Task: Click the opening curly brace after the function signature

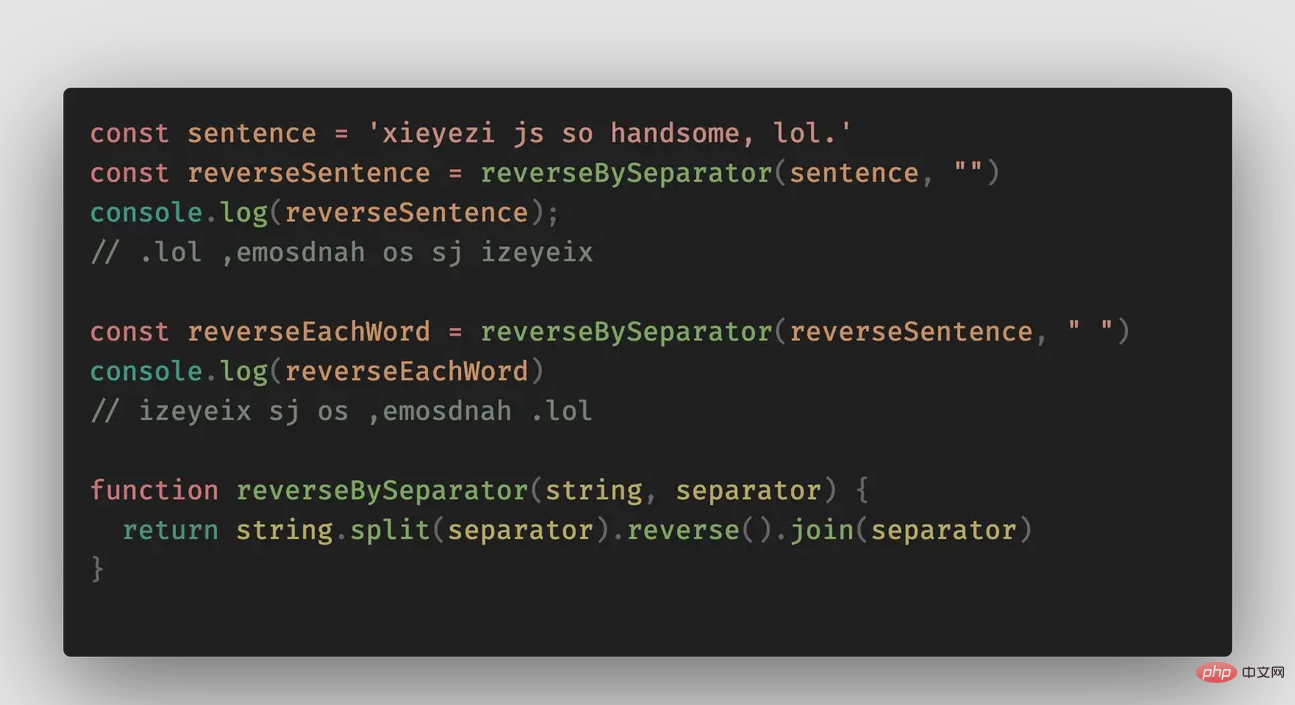Action: click(862, 490)
